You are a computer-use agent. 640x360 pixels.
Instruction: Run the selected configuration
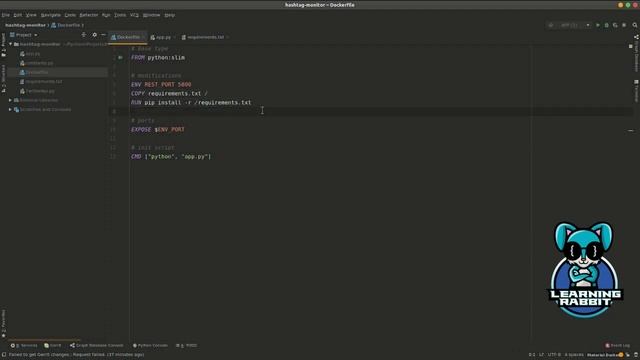tap(598, 25)
